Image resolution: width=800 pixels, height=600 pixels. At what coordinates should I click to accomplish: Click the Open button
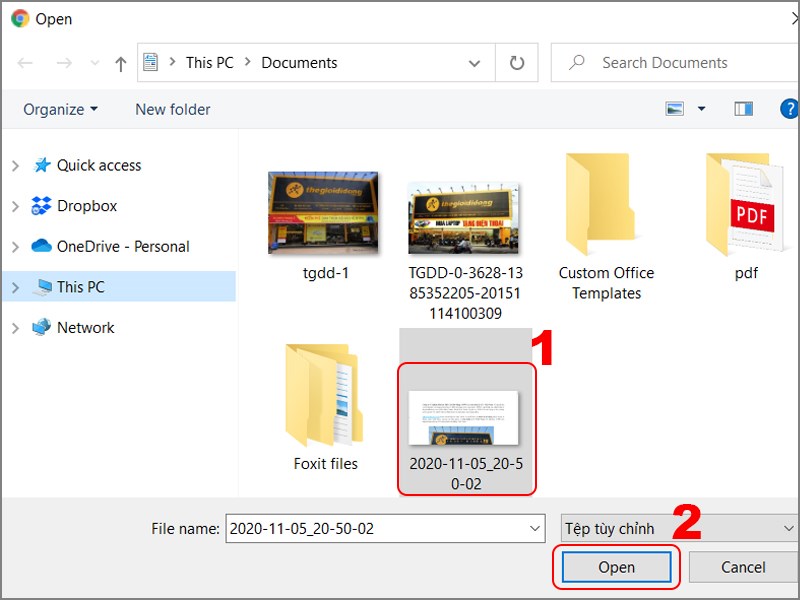click(x=616, y=567)
